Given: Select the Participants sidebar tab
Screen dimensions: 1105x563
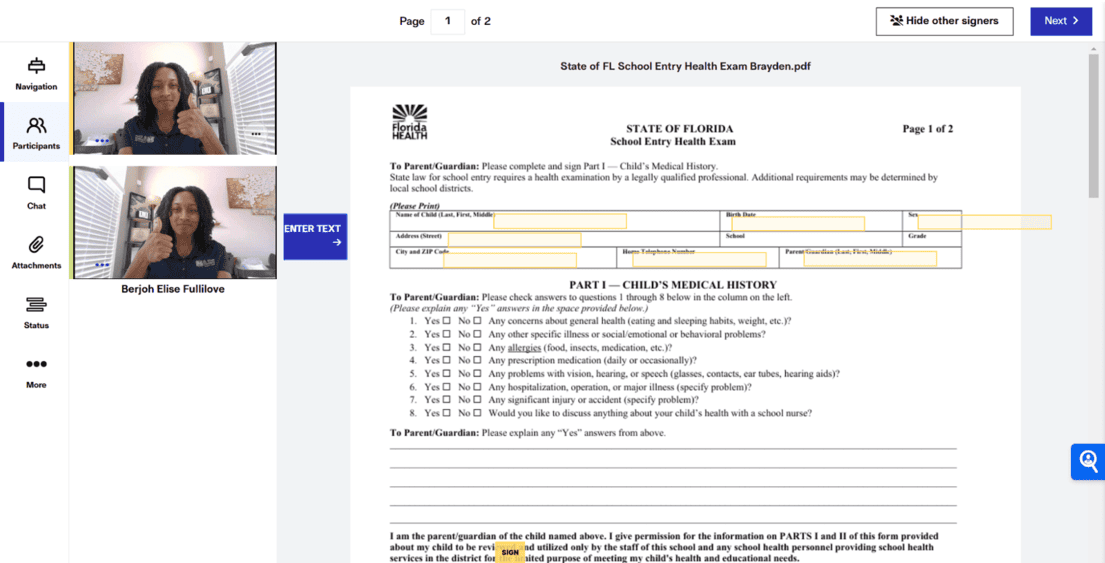Looking at the screenshot, I should pos(36,132).
